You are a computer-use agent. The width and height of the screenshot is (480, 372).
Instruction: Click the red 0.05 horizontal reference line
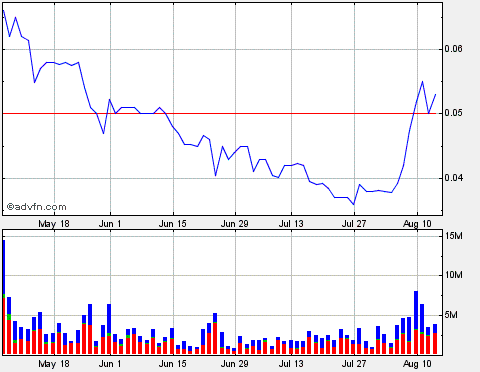(x=219, y=114)
